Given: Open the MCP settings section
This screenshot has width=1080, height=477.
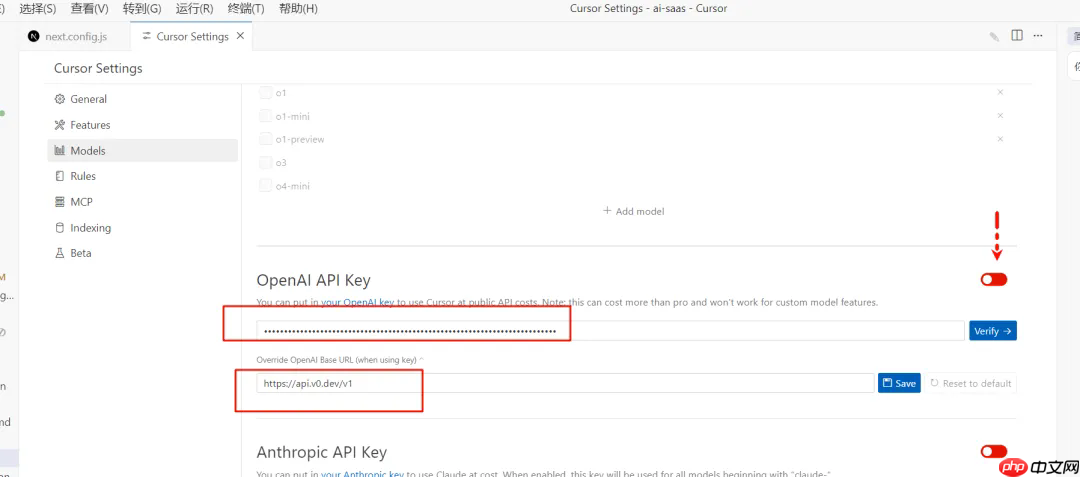Looking at the screenshot, I should [x=81, y=201].
